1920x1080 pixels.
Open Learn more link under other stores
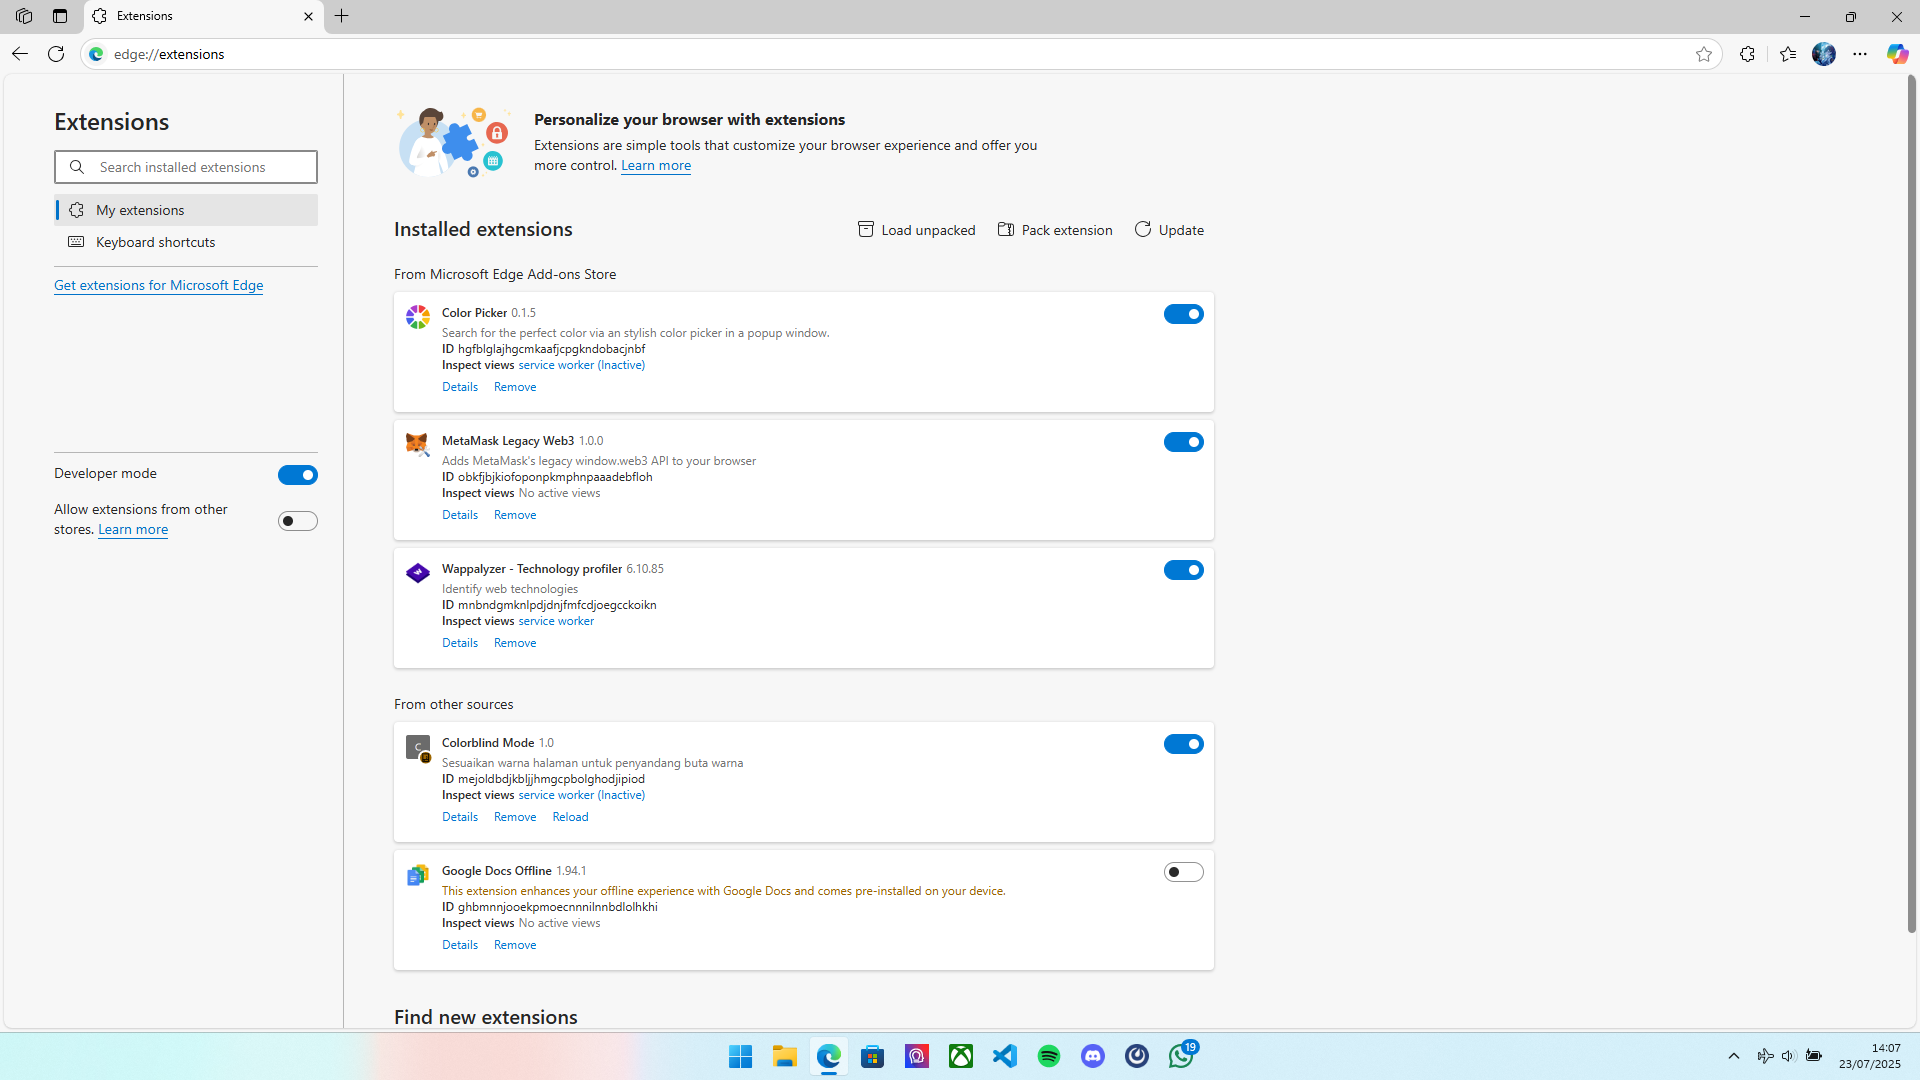click(x=133, y=530)
